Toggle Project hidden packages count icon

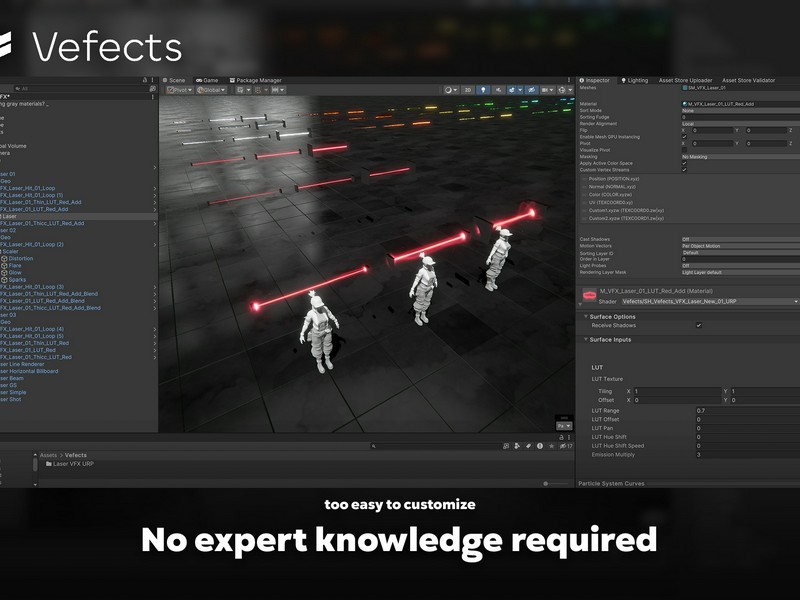point(566,446)
